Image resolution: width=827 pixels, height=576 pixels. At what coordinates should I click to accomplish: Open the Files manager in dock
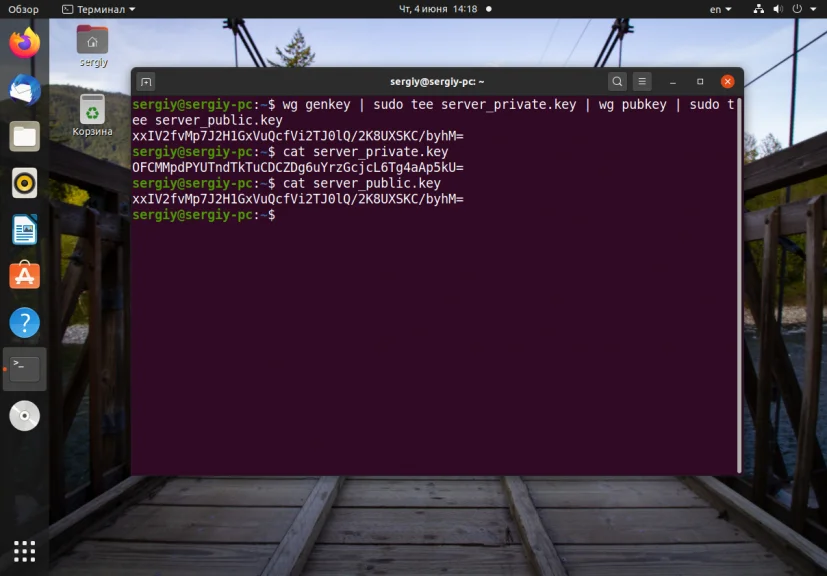24,137
